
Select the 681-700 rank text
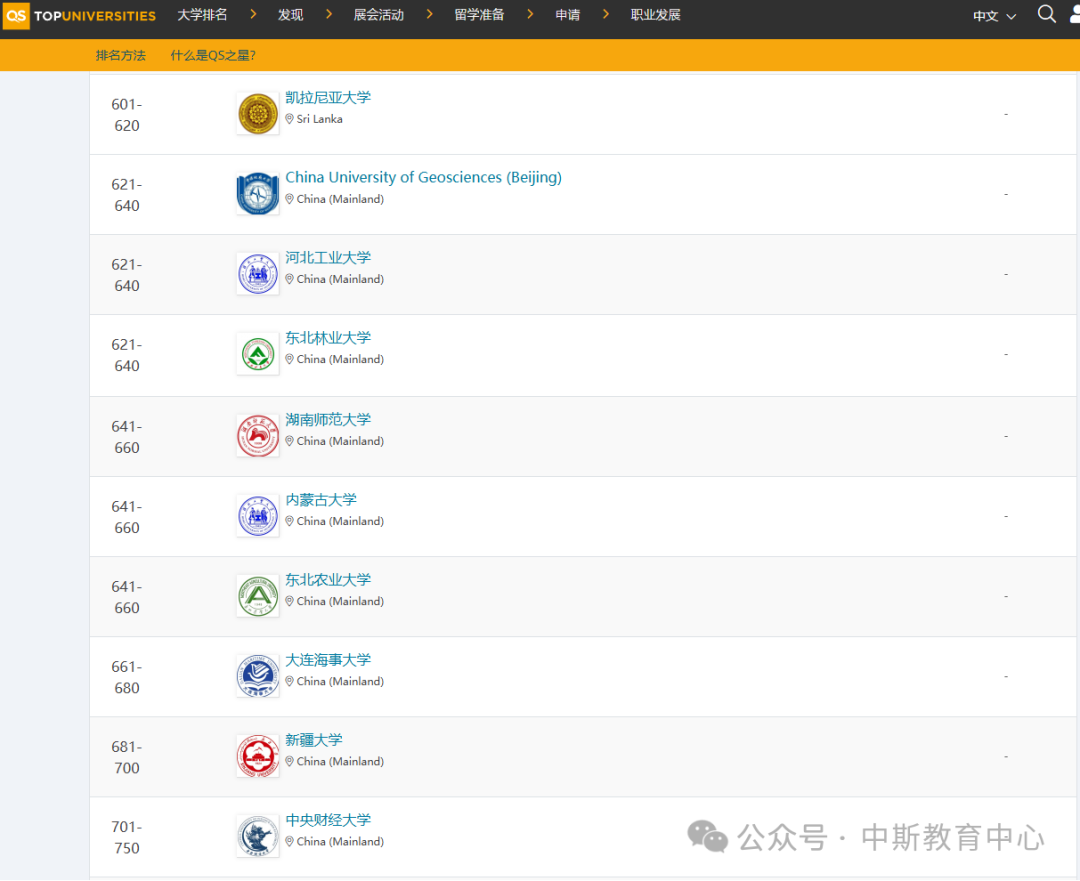pos(127,757)
